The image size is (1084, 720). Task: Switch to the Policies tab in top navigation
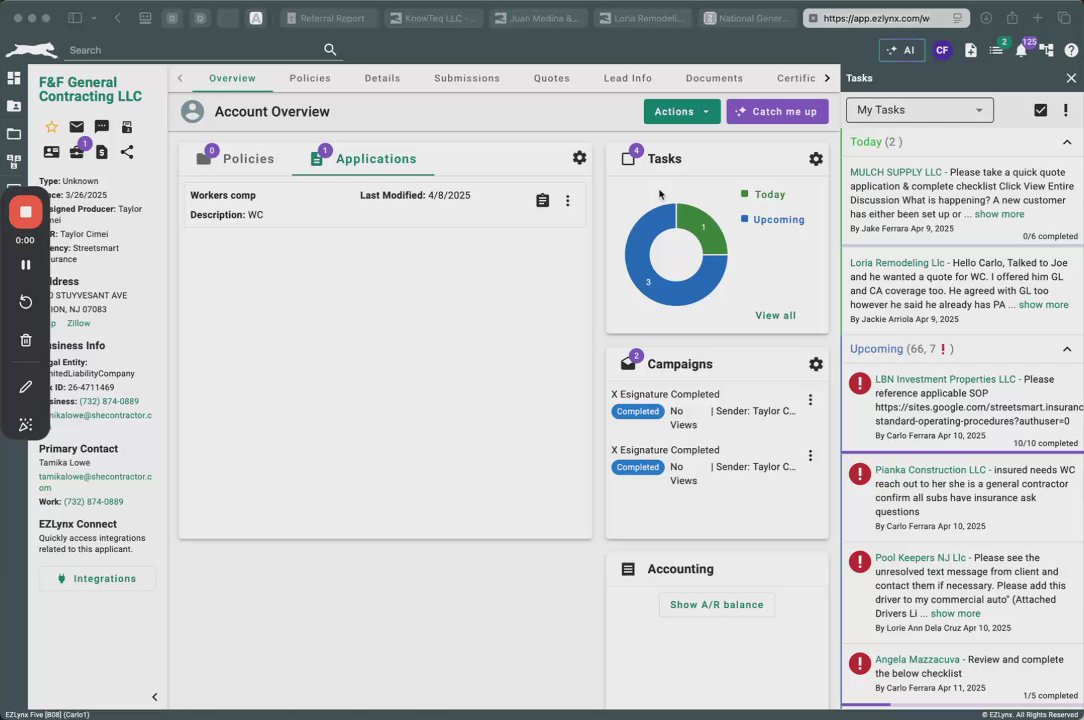310,78
